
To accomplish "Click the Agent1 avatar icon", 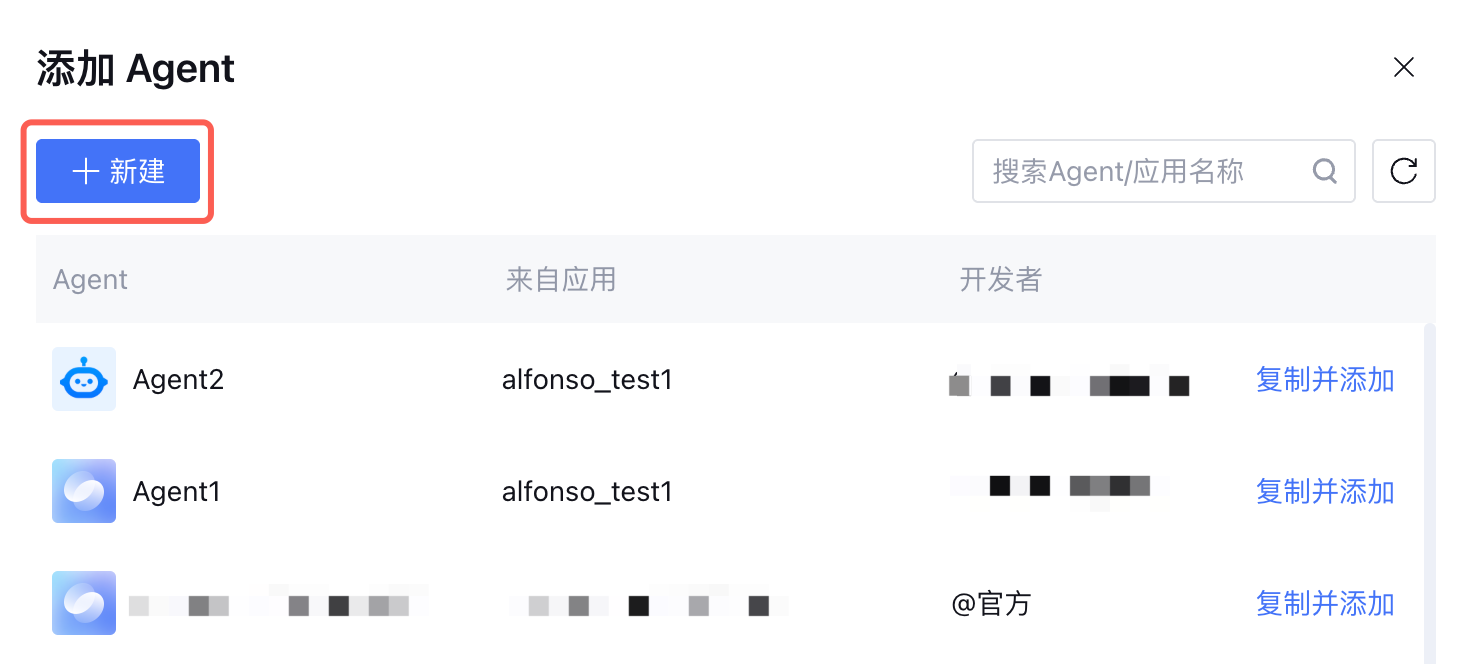I will click(x=84, y=491).
